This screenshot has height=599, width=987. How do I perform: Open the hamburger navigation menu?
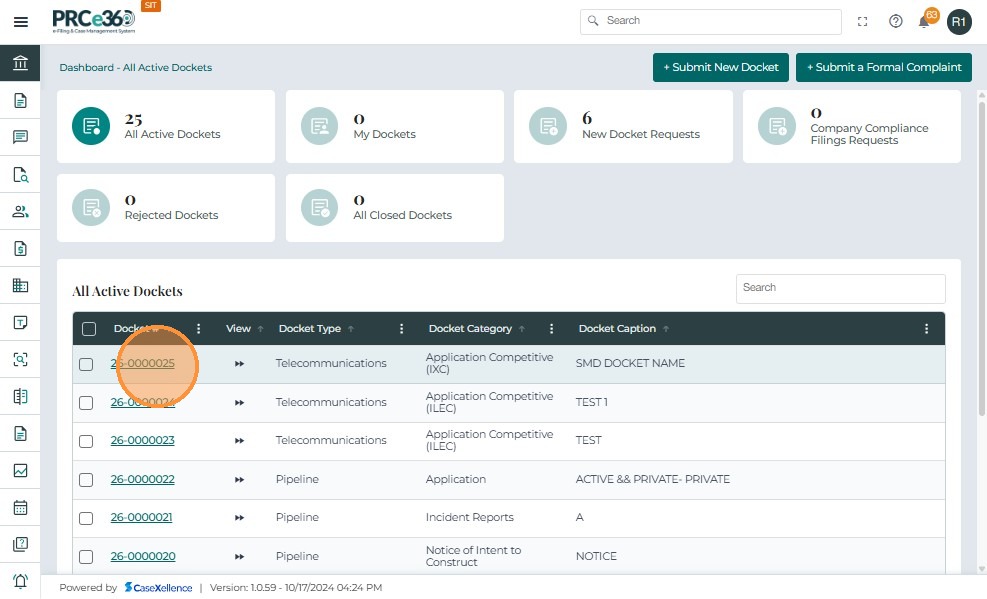point(20,22)
